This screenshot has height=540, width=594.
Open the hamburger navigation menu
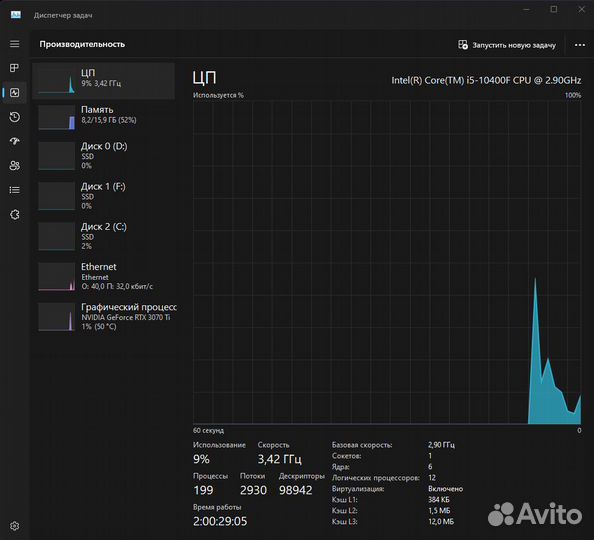(x=14, y=44)
